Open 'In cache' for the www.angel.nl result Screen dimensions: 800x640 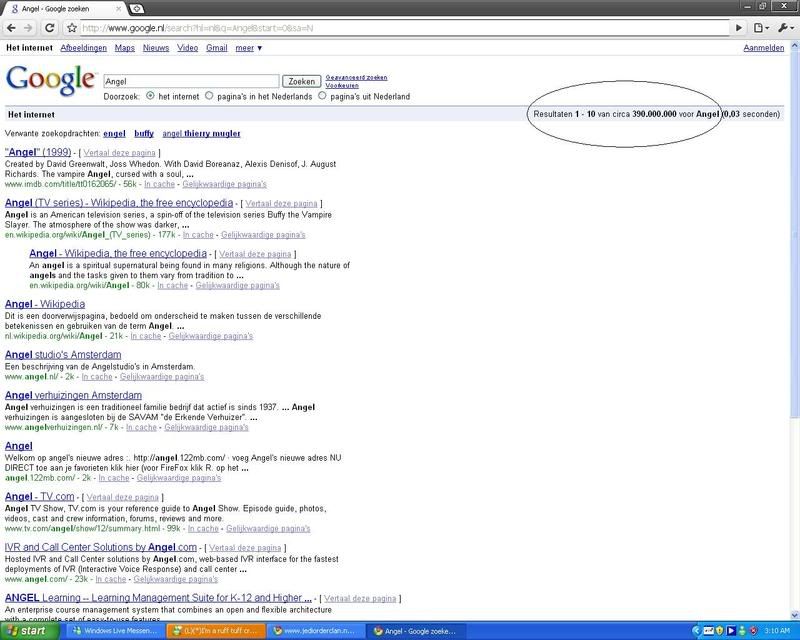click(97, 377)
